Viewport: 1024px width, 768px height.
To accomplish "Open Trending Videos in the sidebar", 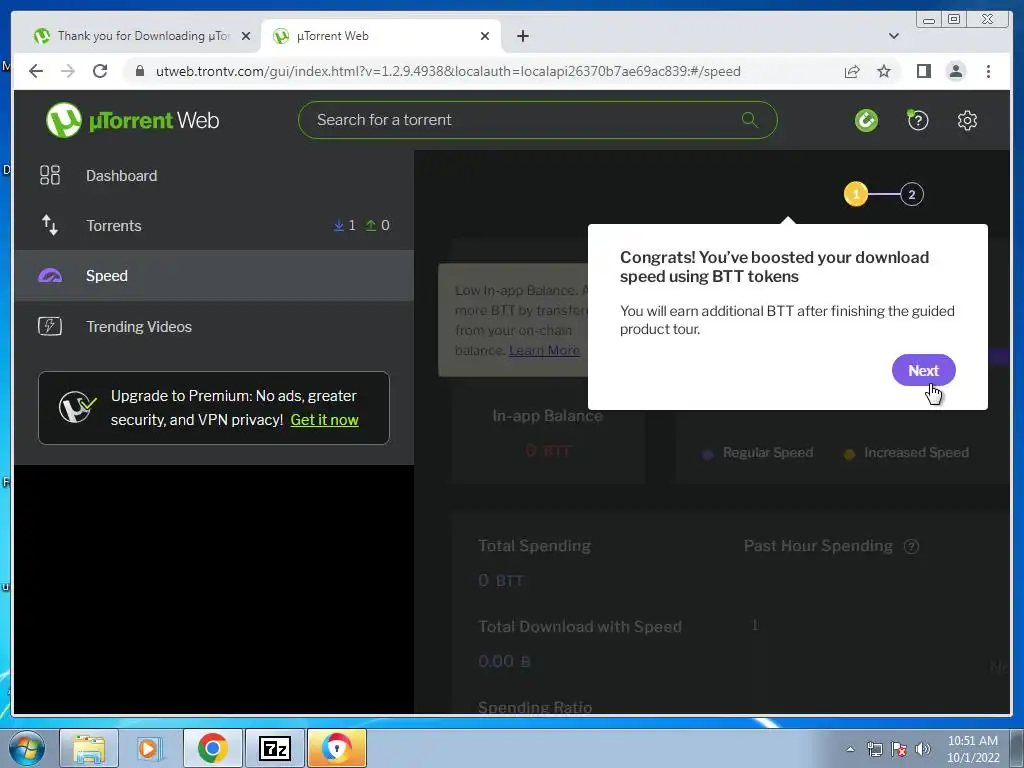I will click(214, 326).
